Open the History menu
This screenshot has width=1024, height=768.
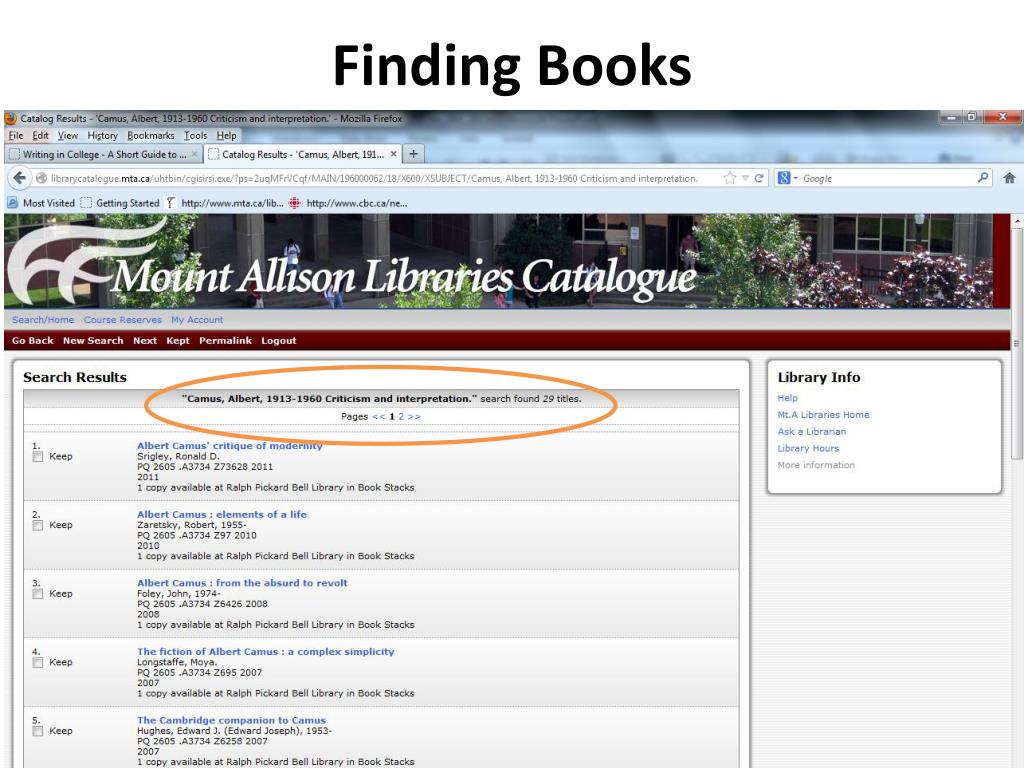[103, 136]
